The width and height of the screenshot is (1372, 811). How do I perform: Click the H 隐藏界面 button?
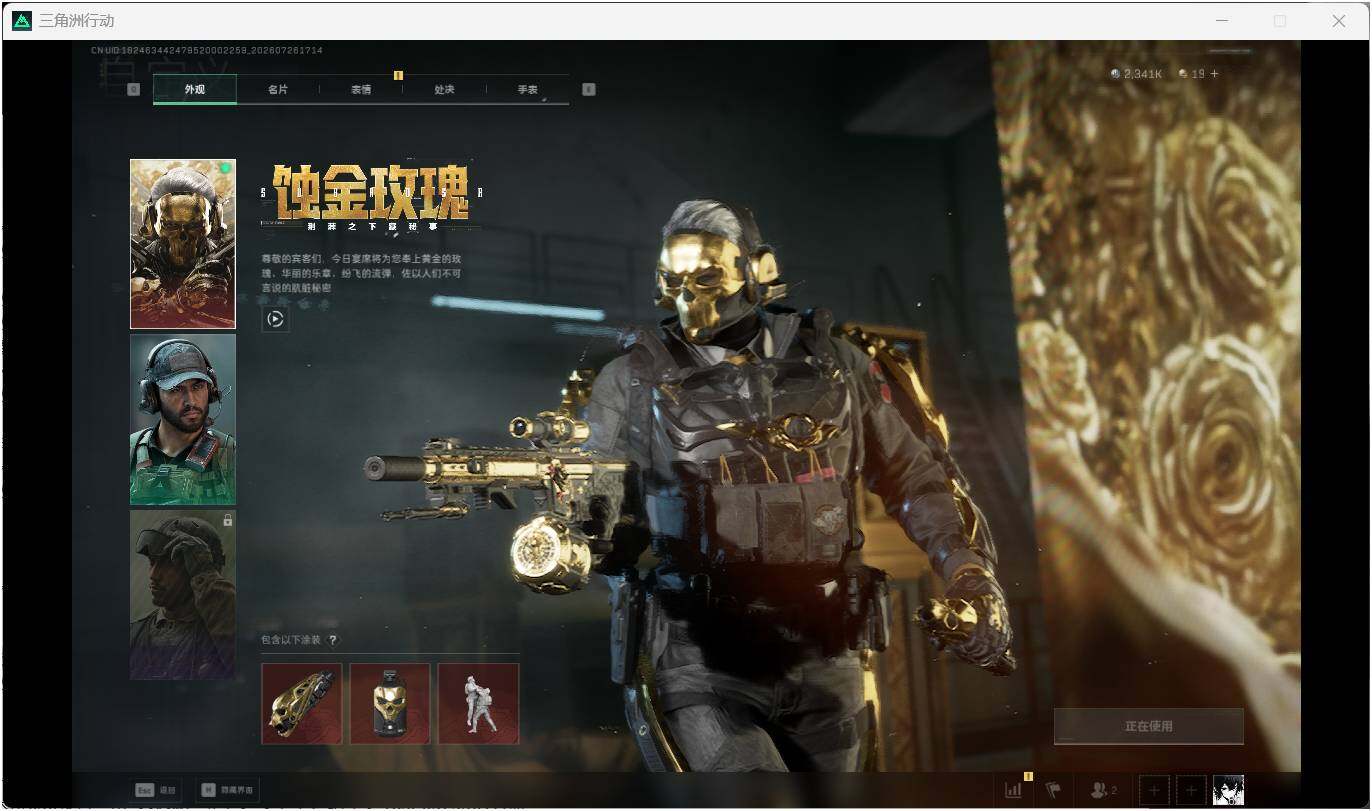(x=229, y=790)
